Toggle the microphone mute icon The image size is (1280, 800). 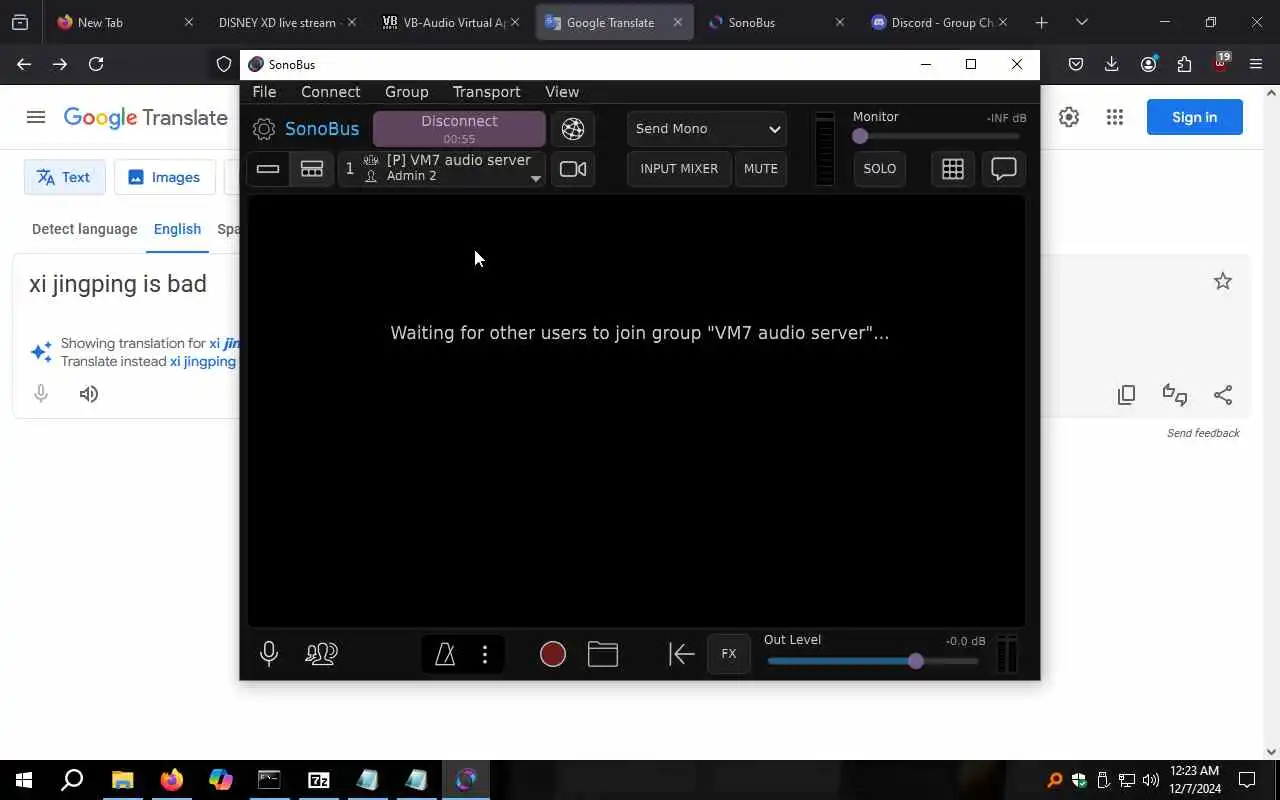pos(268,654)
